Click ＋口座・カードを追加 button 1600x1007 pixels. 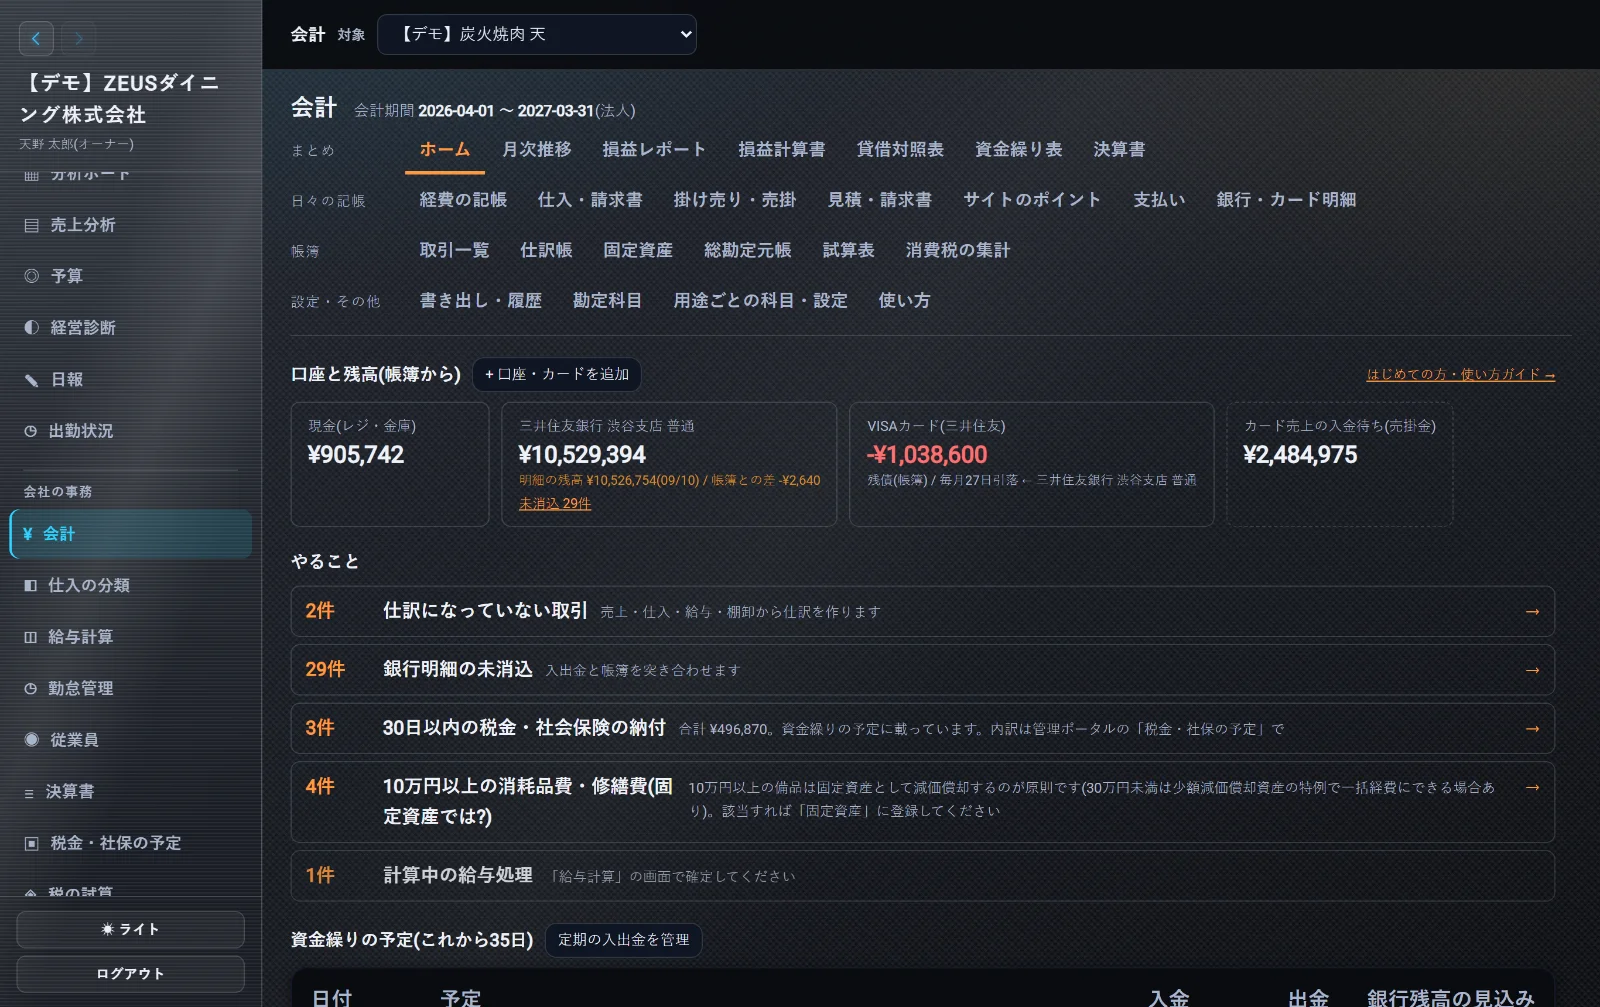[557, 374]
